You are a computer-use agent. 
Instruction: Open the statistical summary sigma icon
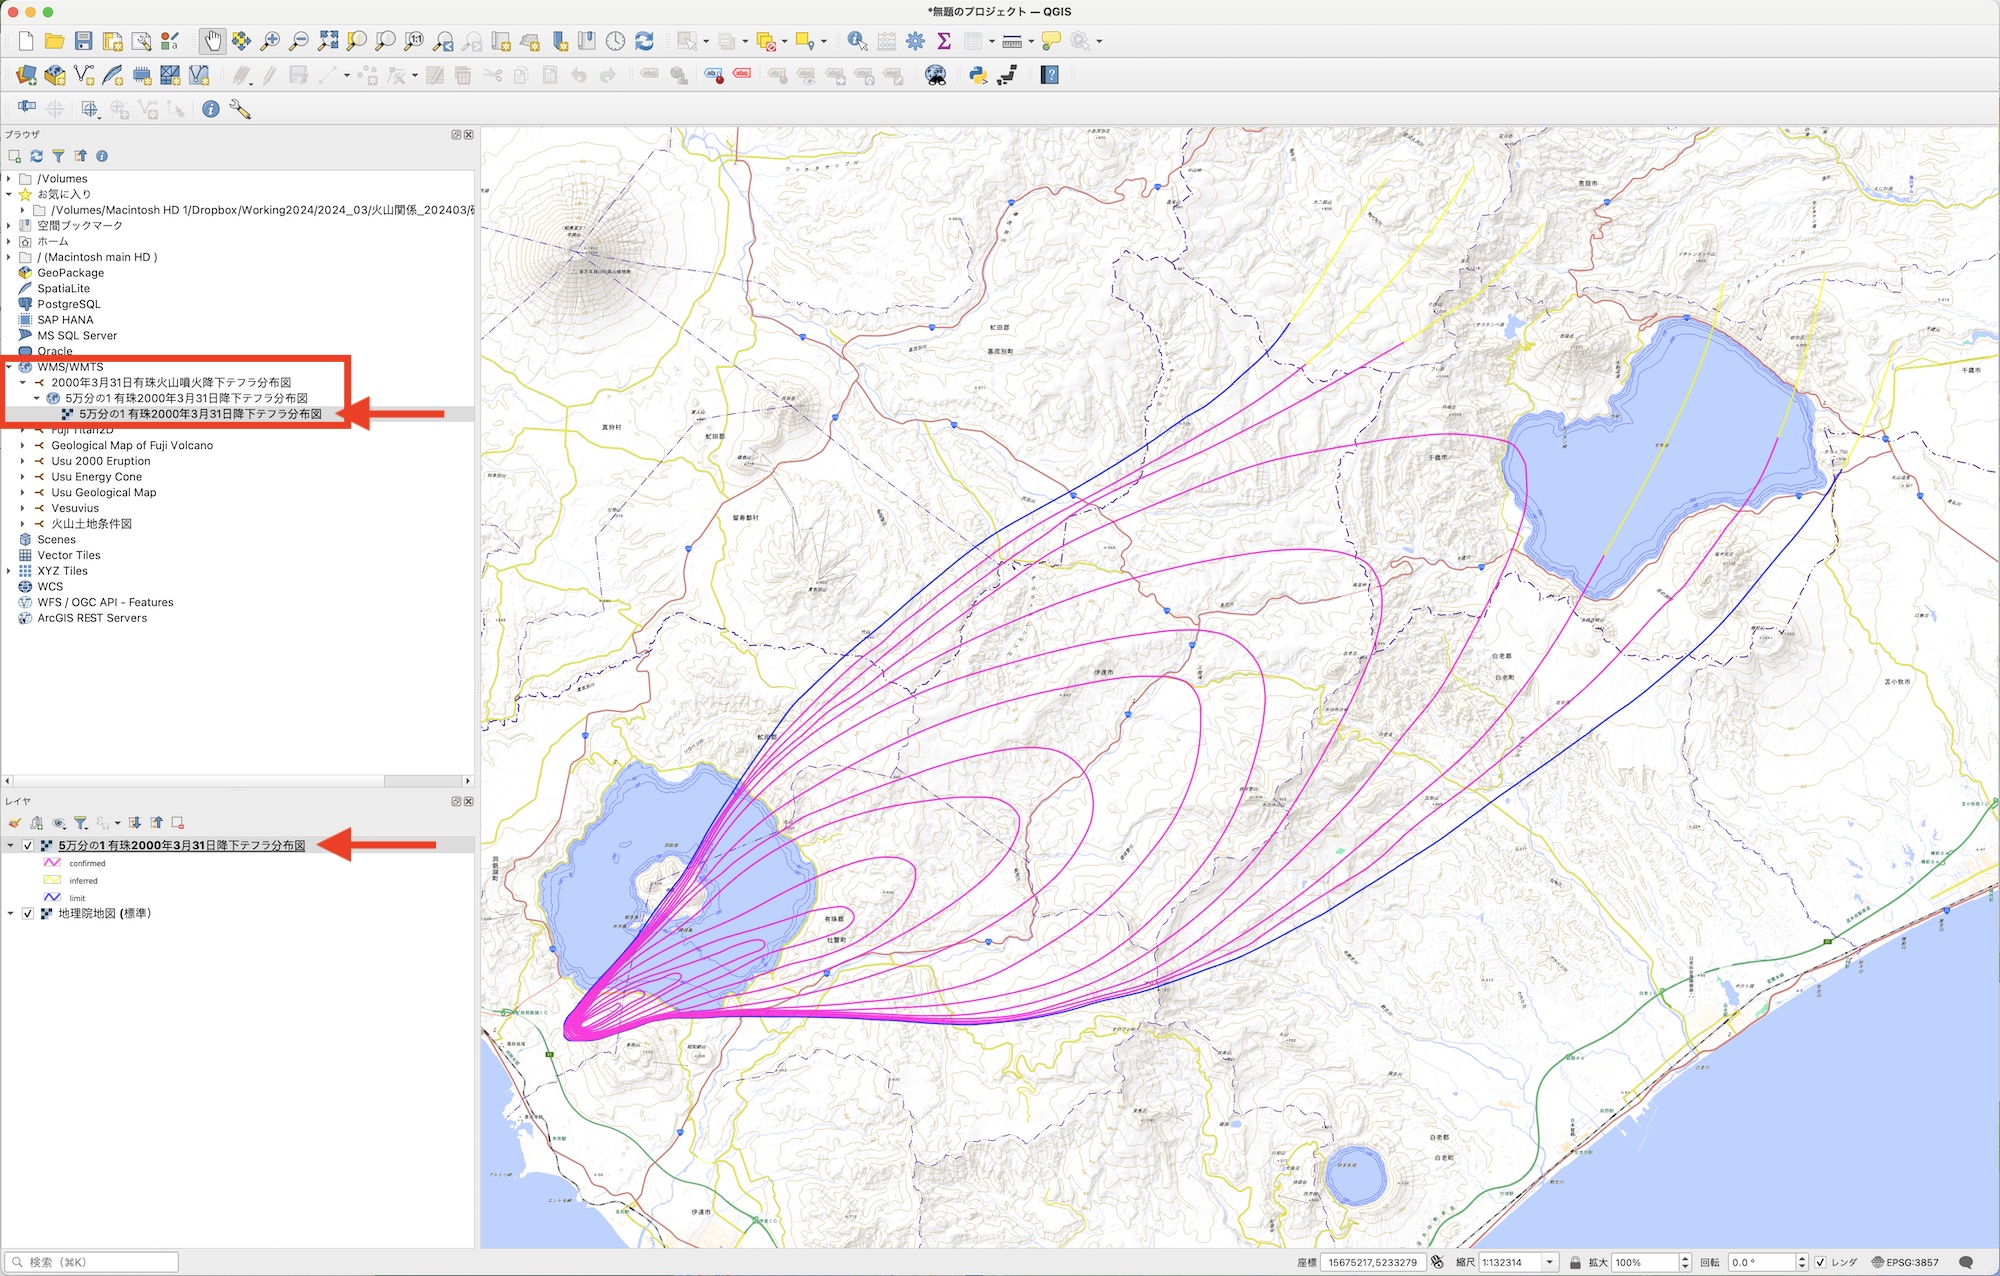pos(944,41)
